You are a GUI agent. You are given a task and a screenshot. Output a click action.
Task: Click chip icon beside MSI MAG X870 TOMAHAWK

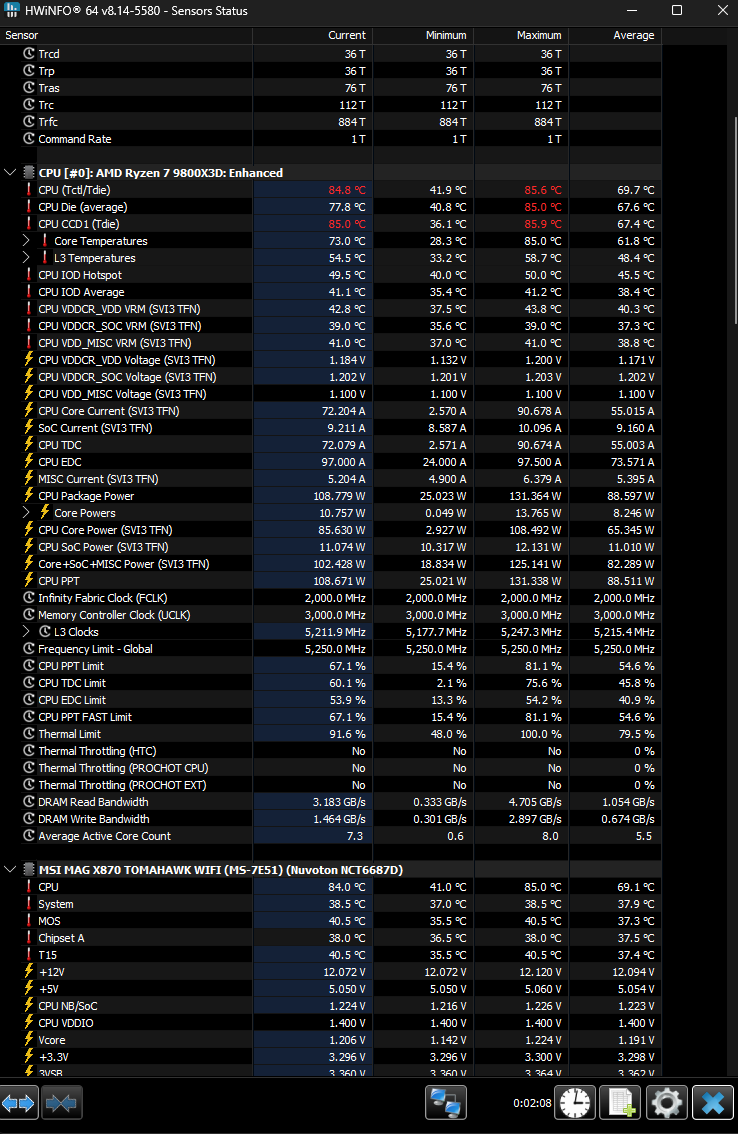[x=29, y=869]
